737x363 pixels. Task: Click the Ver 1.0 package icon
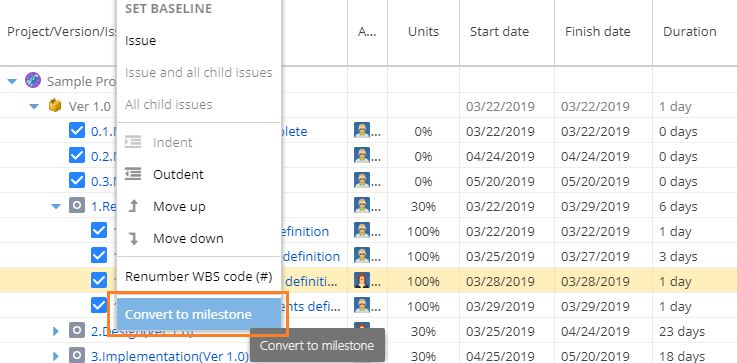55,106
